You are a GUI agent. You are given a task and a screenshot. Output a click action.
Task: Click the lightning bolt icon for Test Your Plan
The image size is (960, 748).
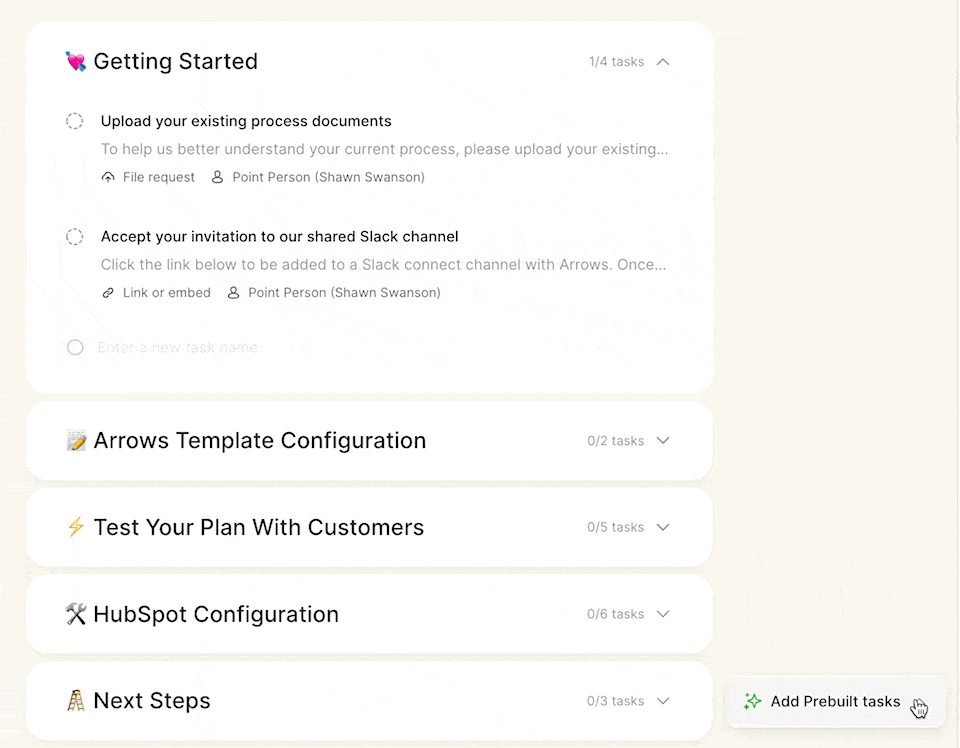coord(76,527)
